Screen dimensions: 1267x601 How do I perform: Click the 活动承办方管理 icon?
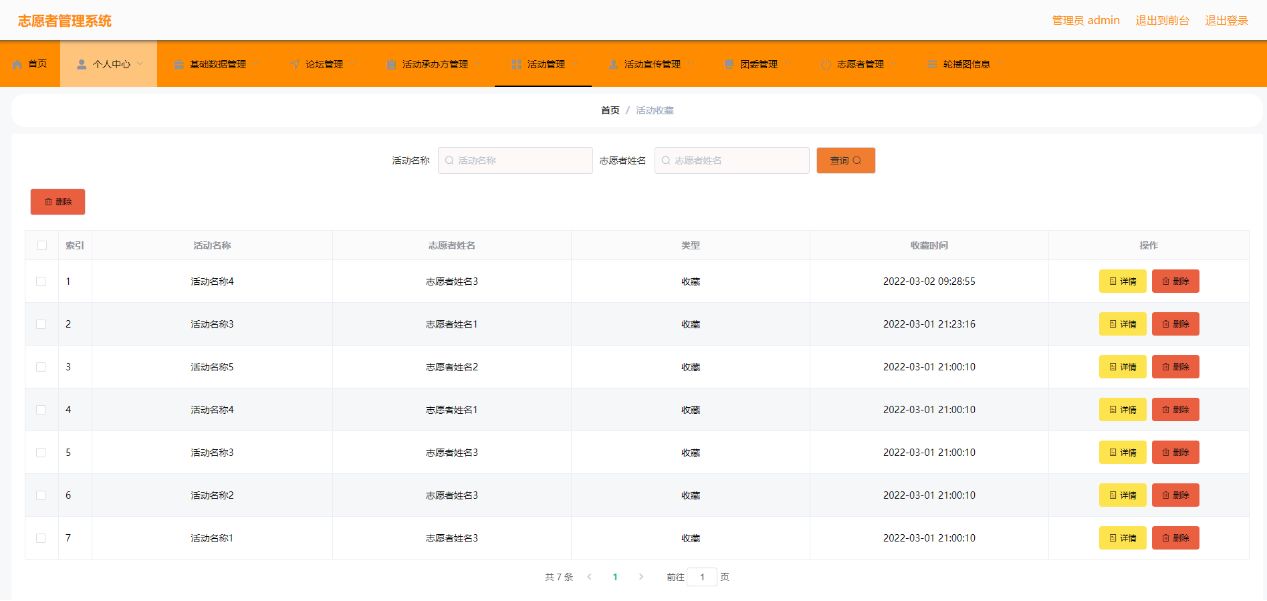[x=392, y=64]
